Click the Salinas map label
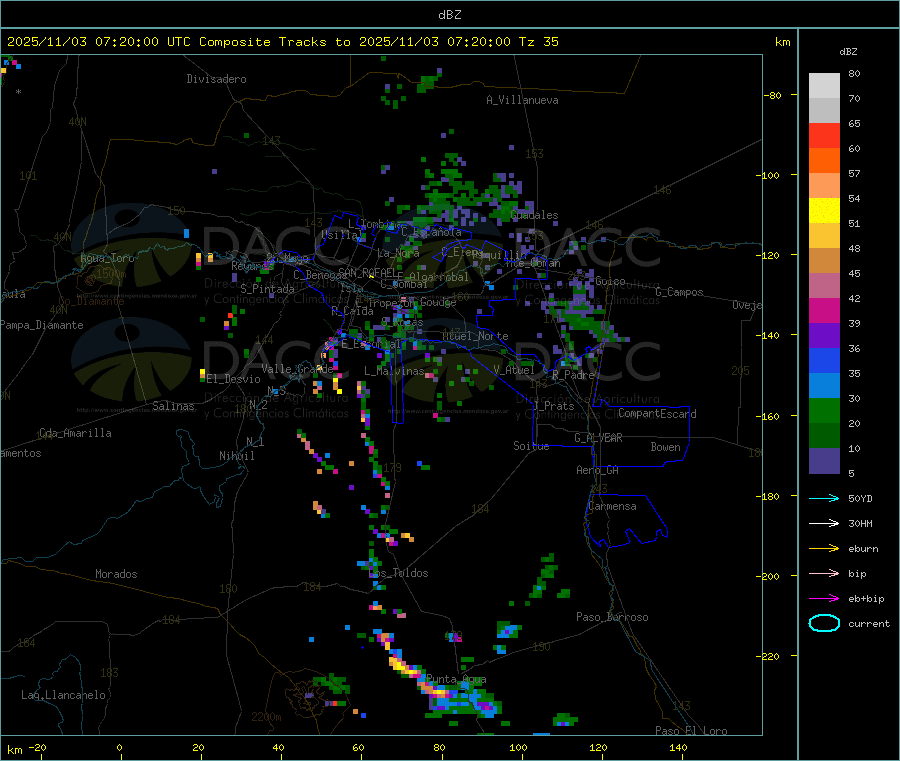Image resolution: width=900 pixels, height=761 pixels. 173,406
